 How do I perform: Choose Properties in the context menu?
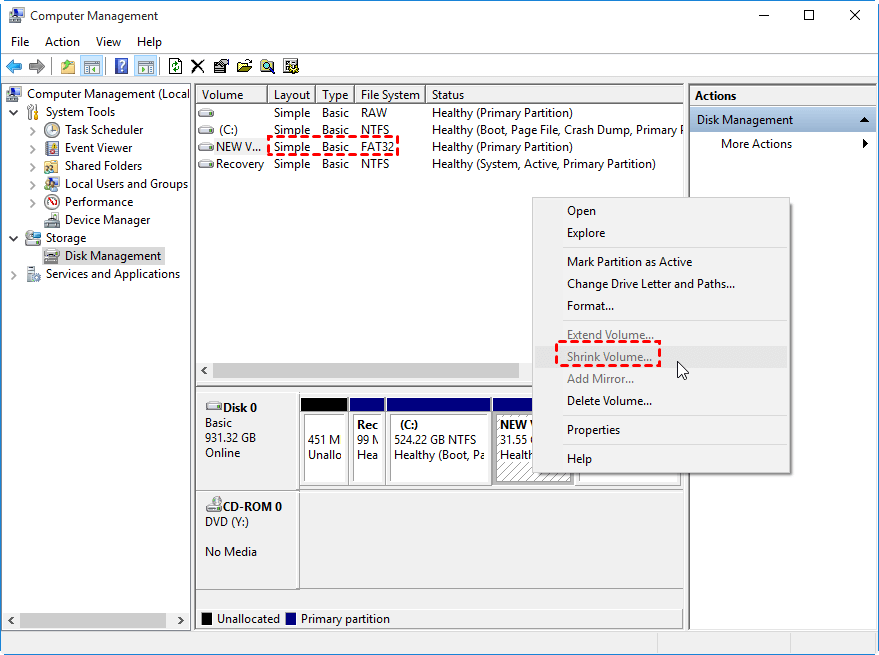click(x=661, y=430)
